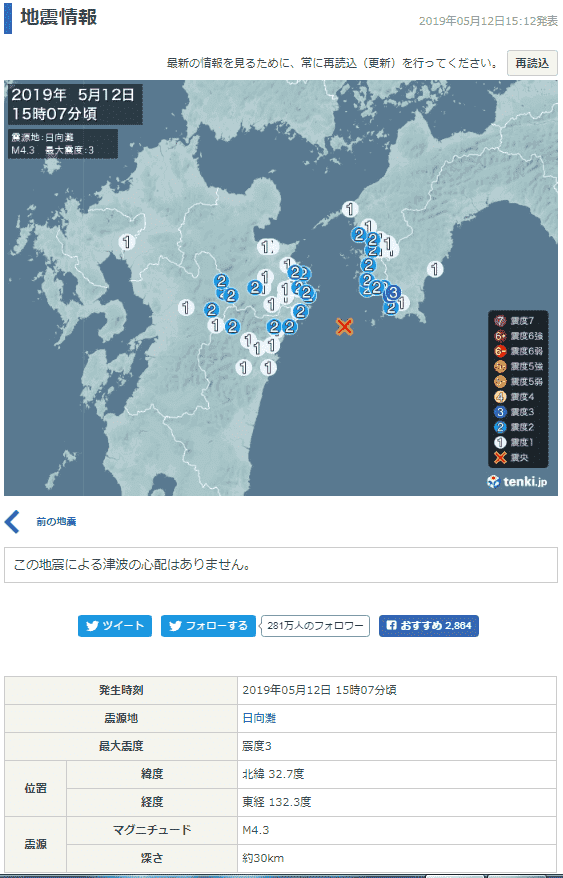Click the Facebook icon in おすすめ button
Image resolution: width=563 pixels, height=878 pixels.
[392, 626]
